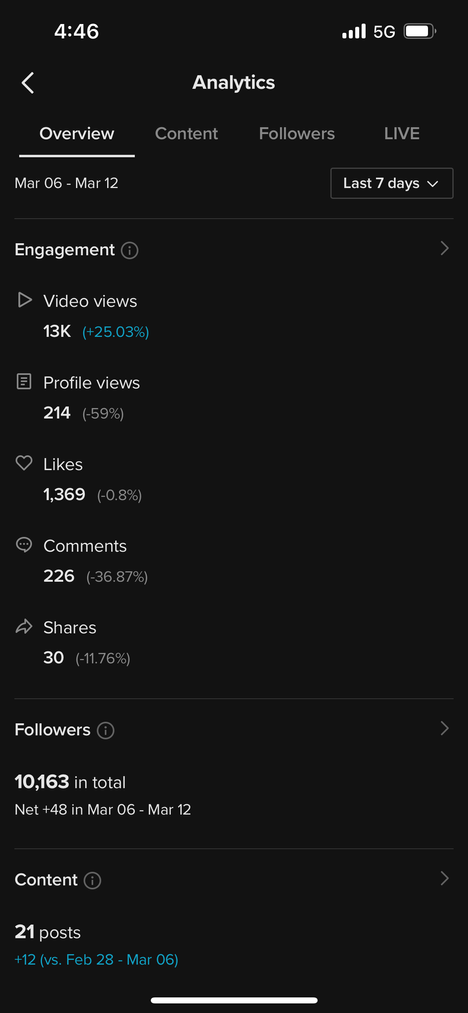Switch to the Content tab
Viewport: 468px width, 1013px height.
point(186,134)
